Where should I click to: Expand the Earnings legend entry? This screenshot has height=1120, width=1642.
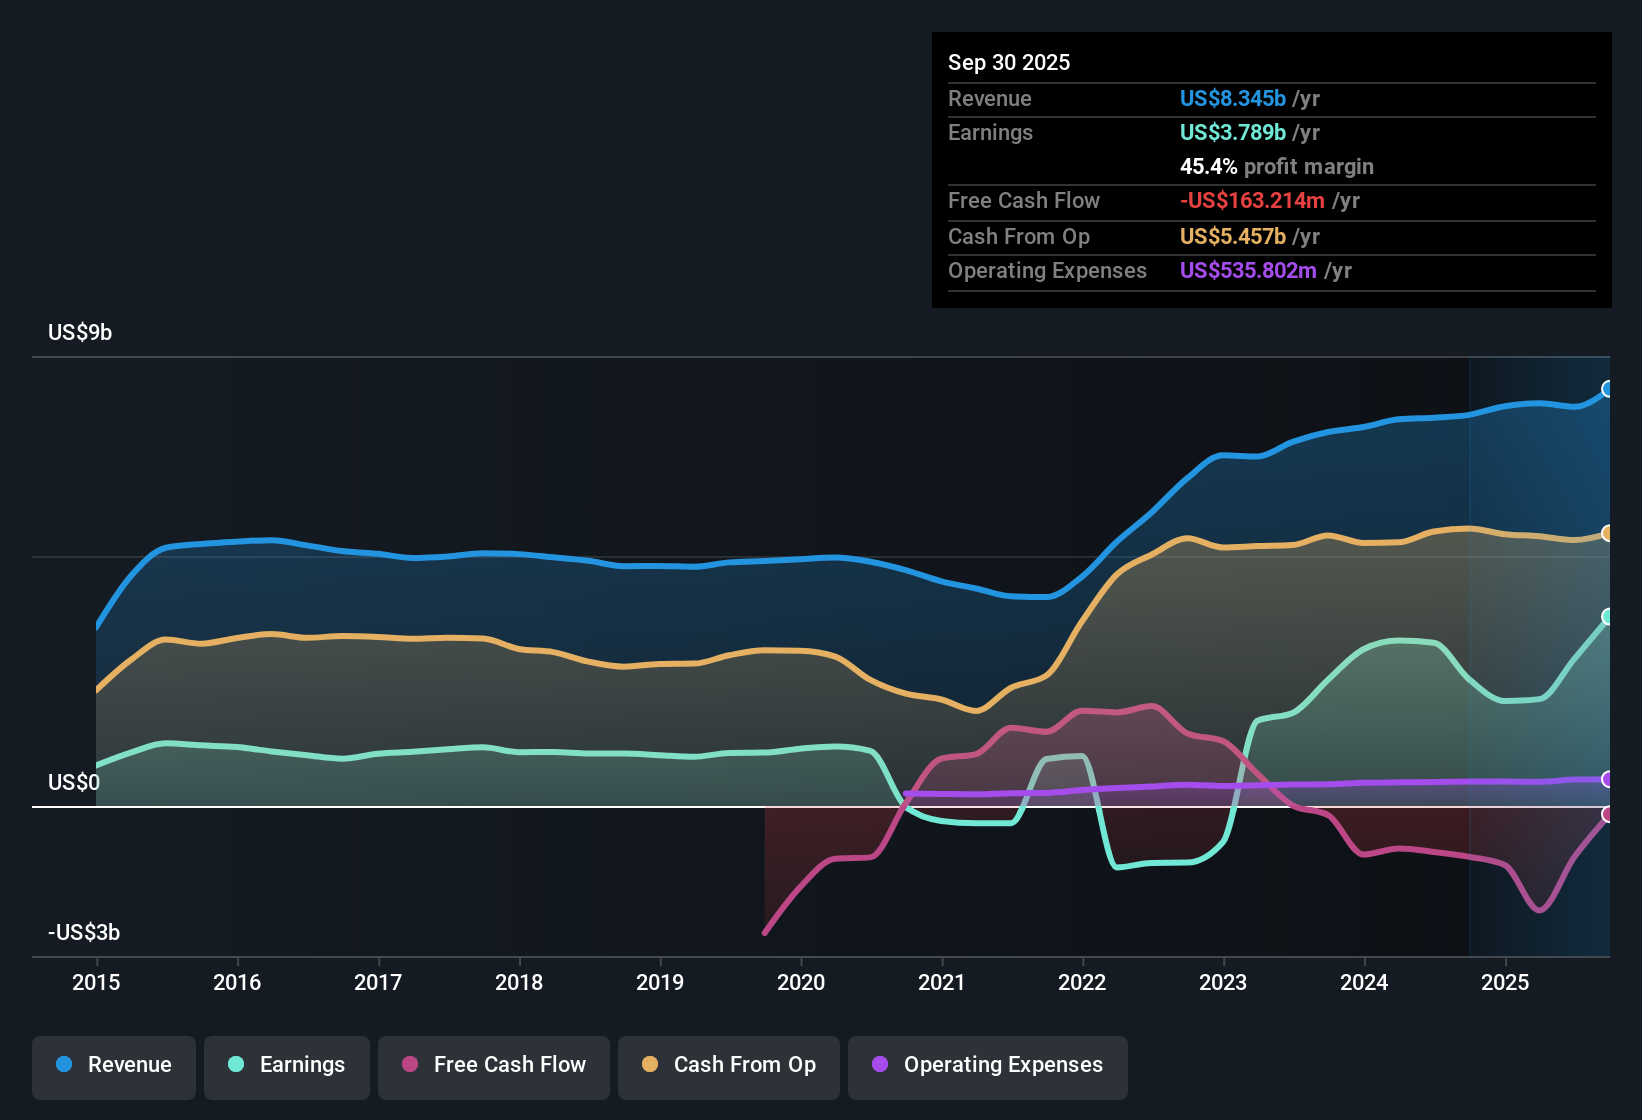(287, 1065)
